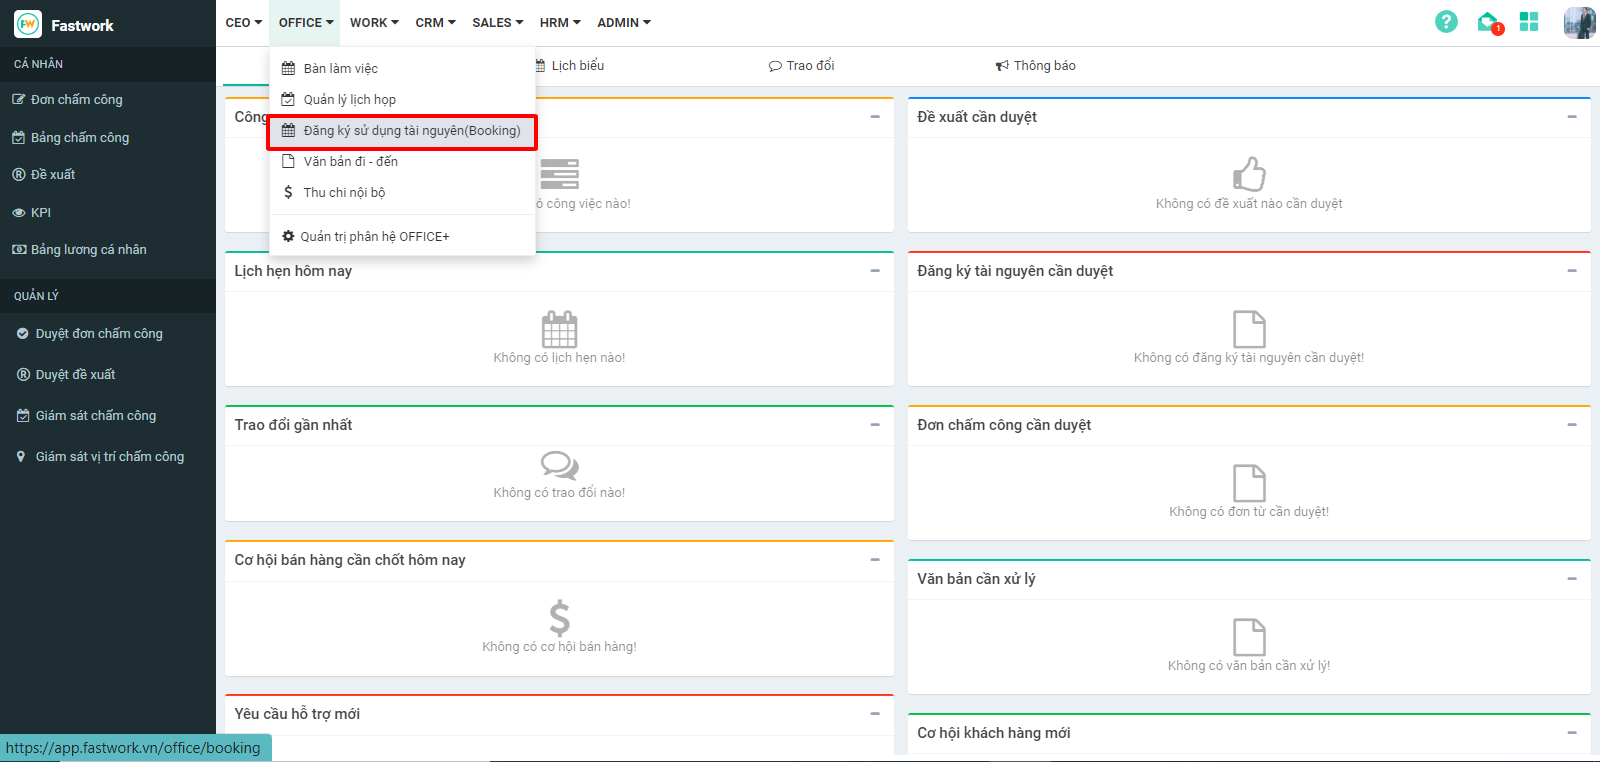Screen dimensions: 1600x762
Task: Click the user profile avatar
Action: point(1579,22)
